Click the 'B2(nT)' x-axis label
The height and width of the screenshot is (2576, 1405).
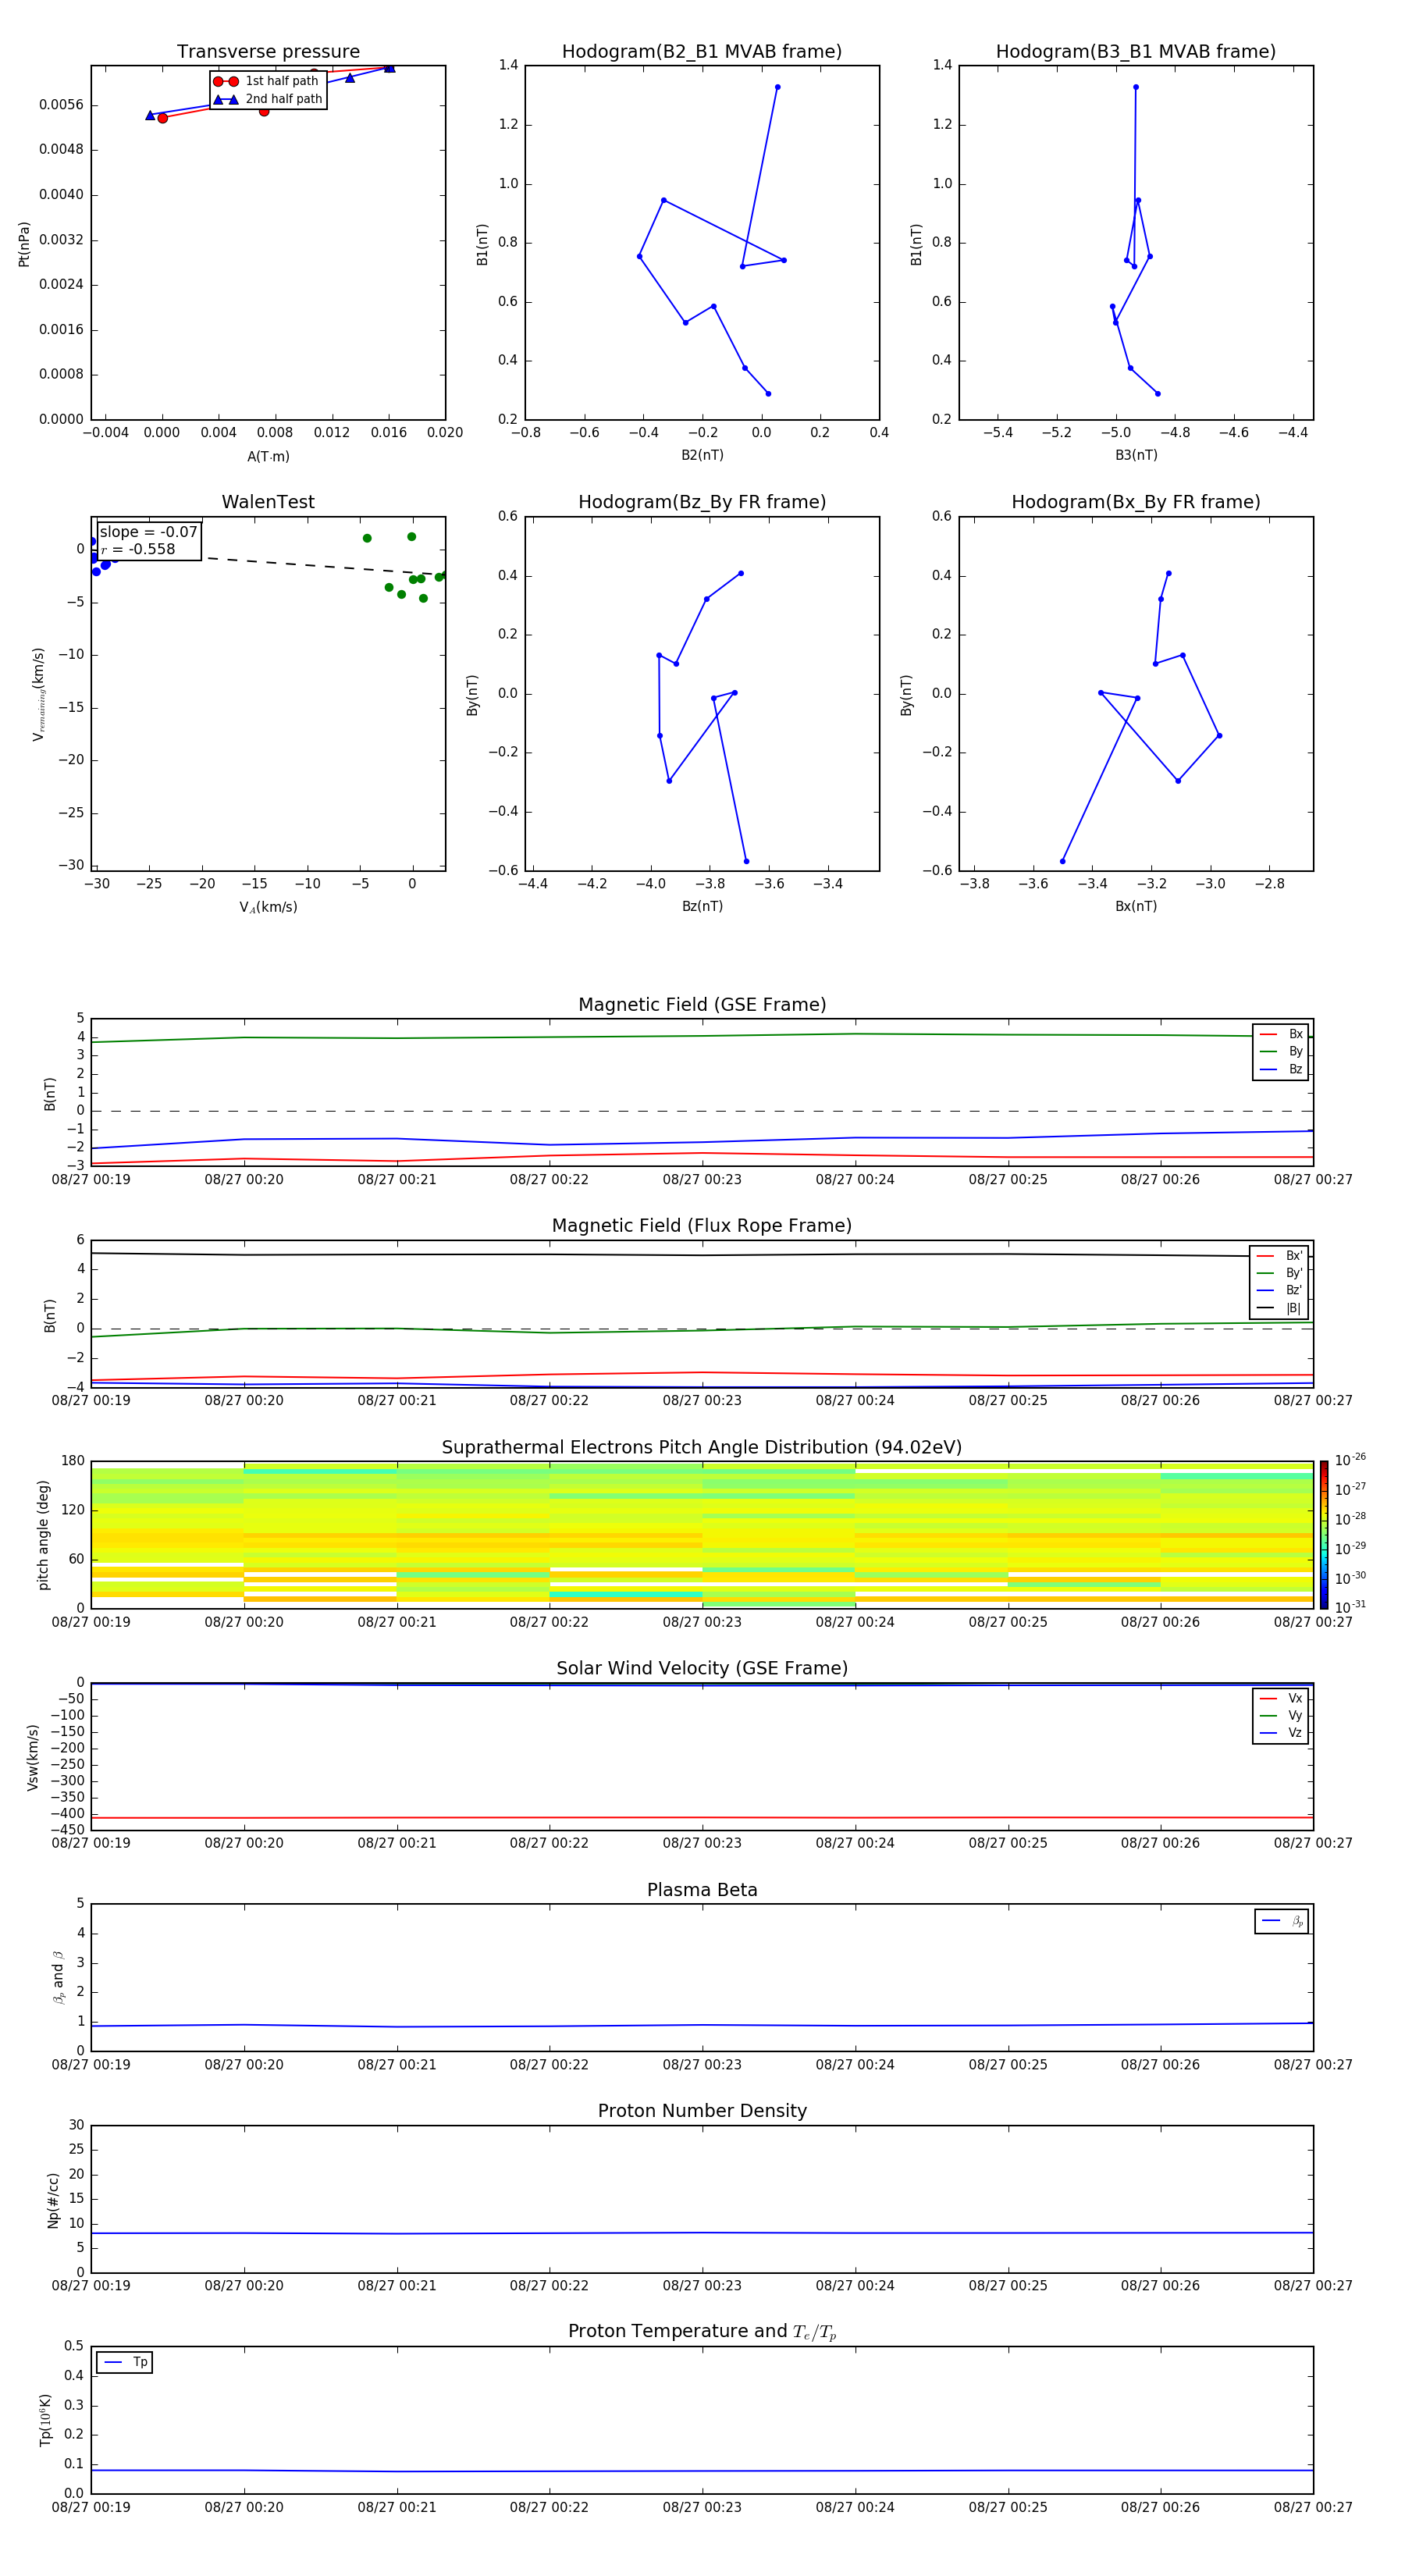pos(702,455)
